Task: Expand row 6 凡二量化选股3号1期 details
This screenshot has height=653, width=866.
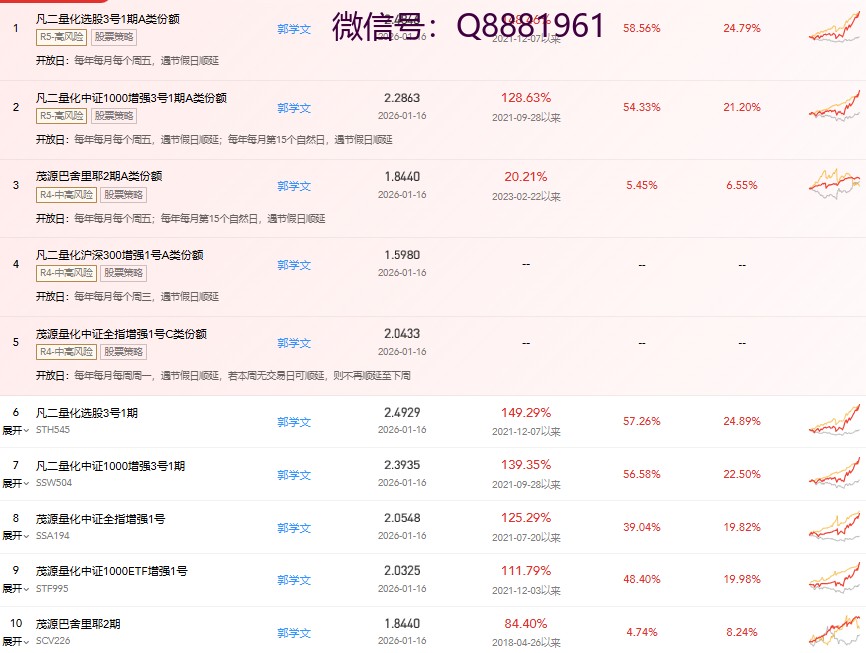Action: click(x=15, y=430)
